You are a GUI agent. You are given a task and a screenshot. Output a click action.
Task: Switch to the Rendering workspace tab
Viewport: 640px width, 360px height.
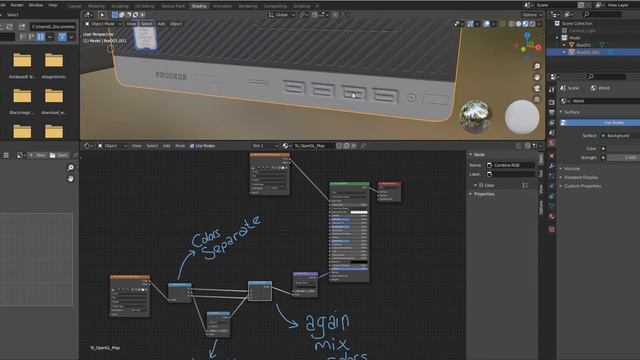coord(248,6)
